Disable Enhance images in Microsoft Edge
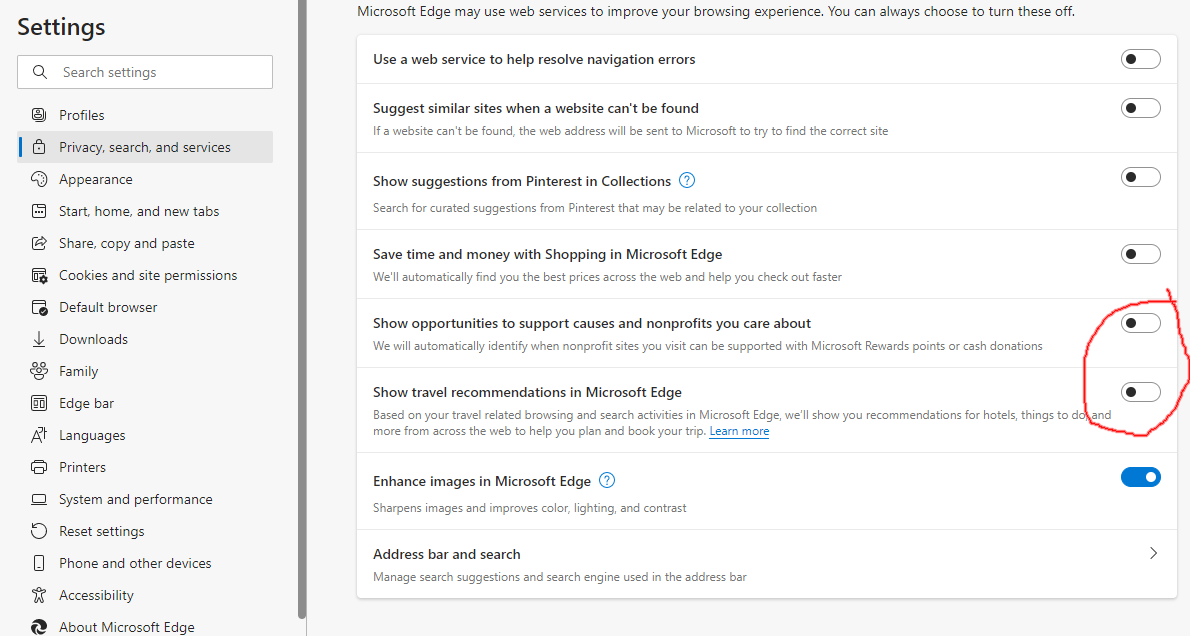 pos(1140,478)
